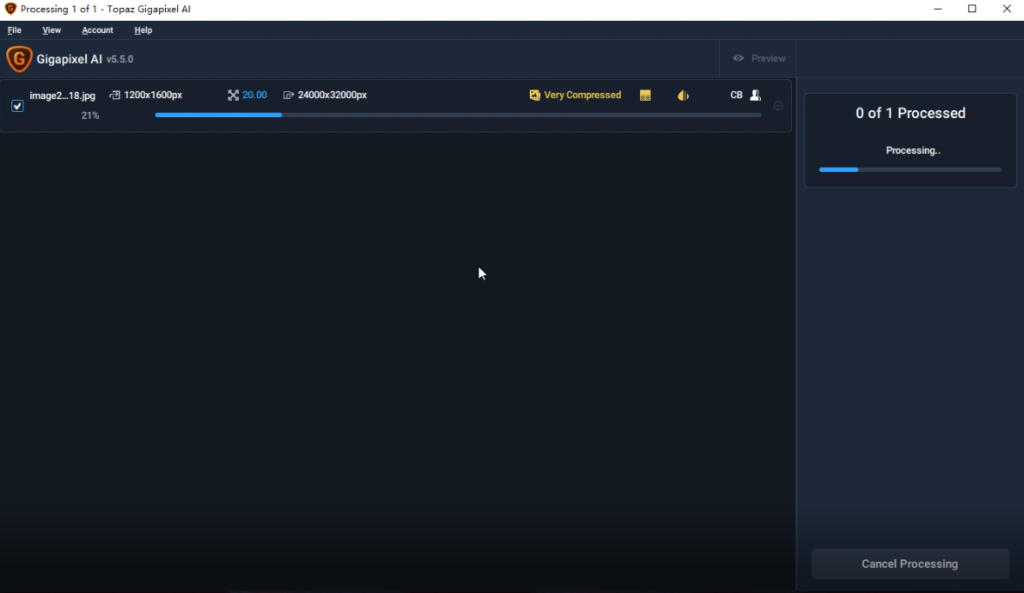Image resolution: width=1024 pixels, height=593 pixels.
Task: Open the Account menu
Action: pos(97,30)
